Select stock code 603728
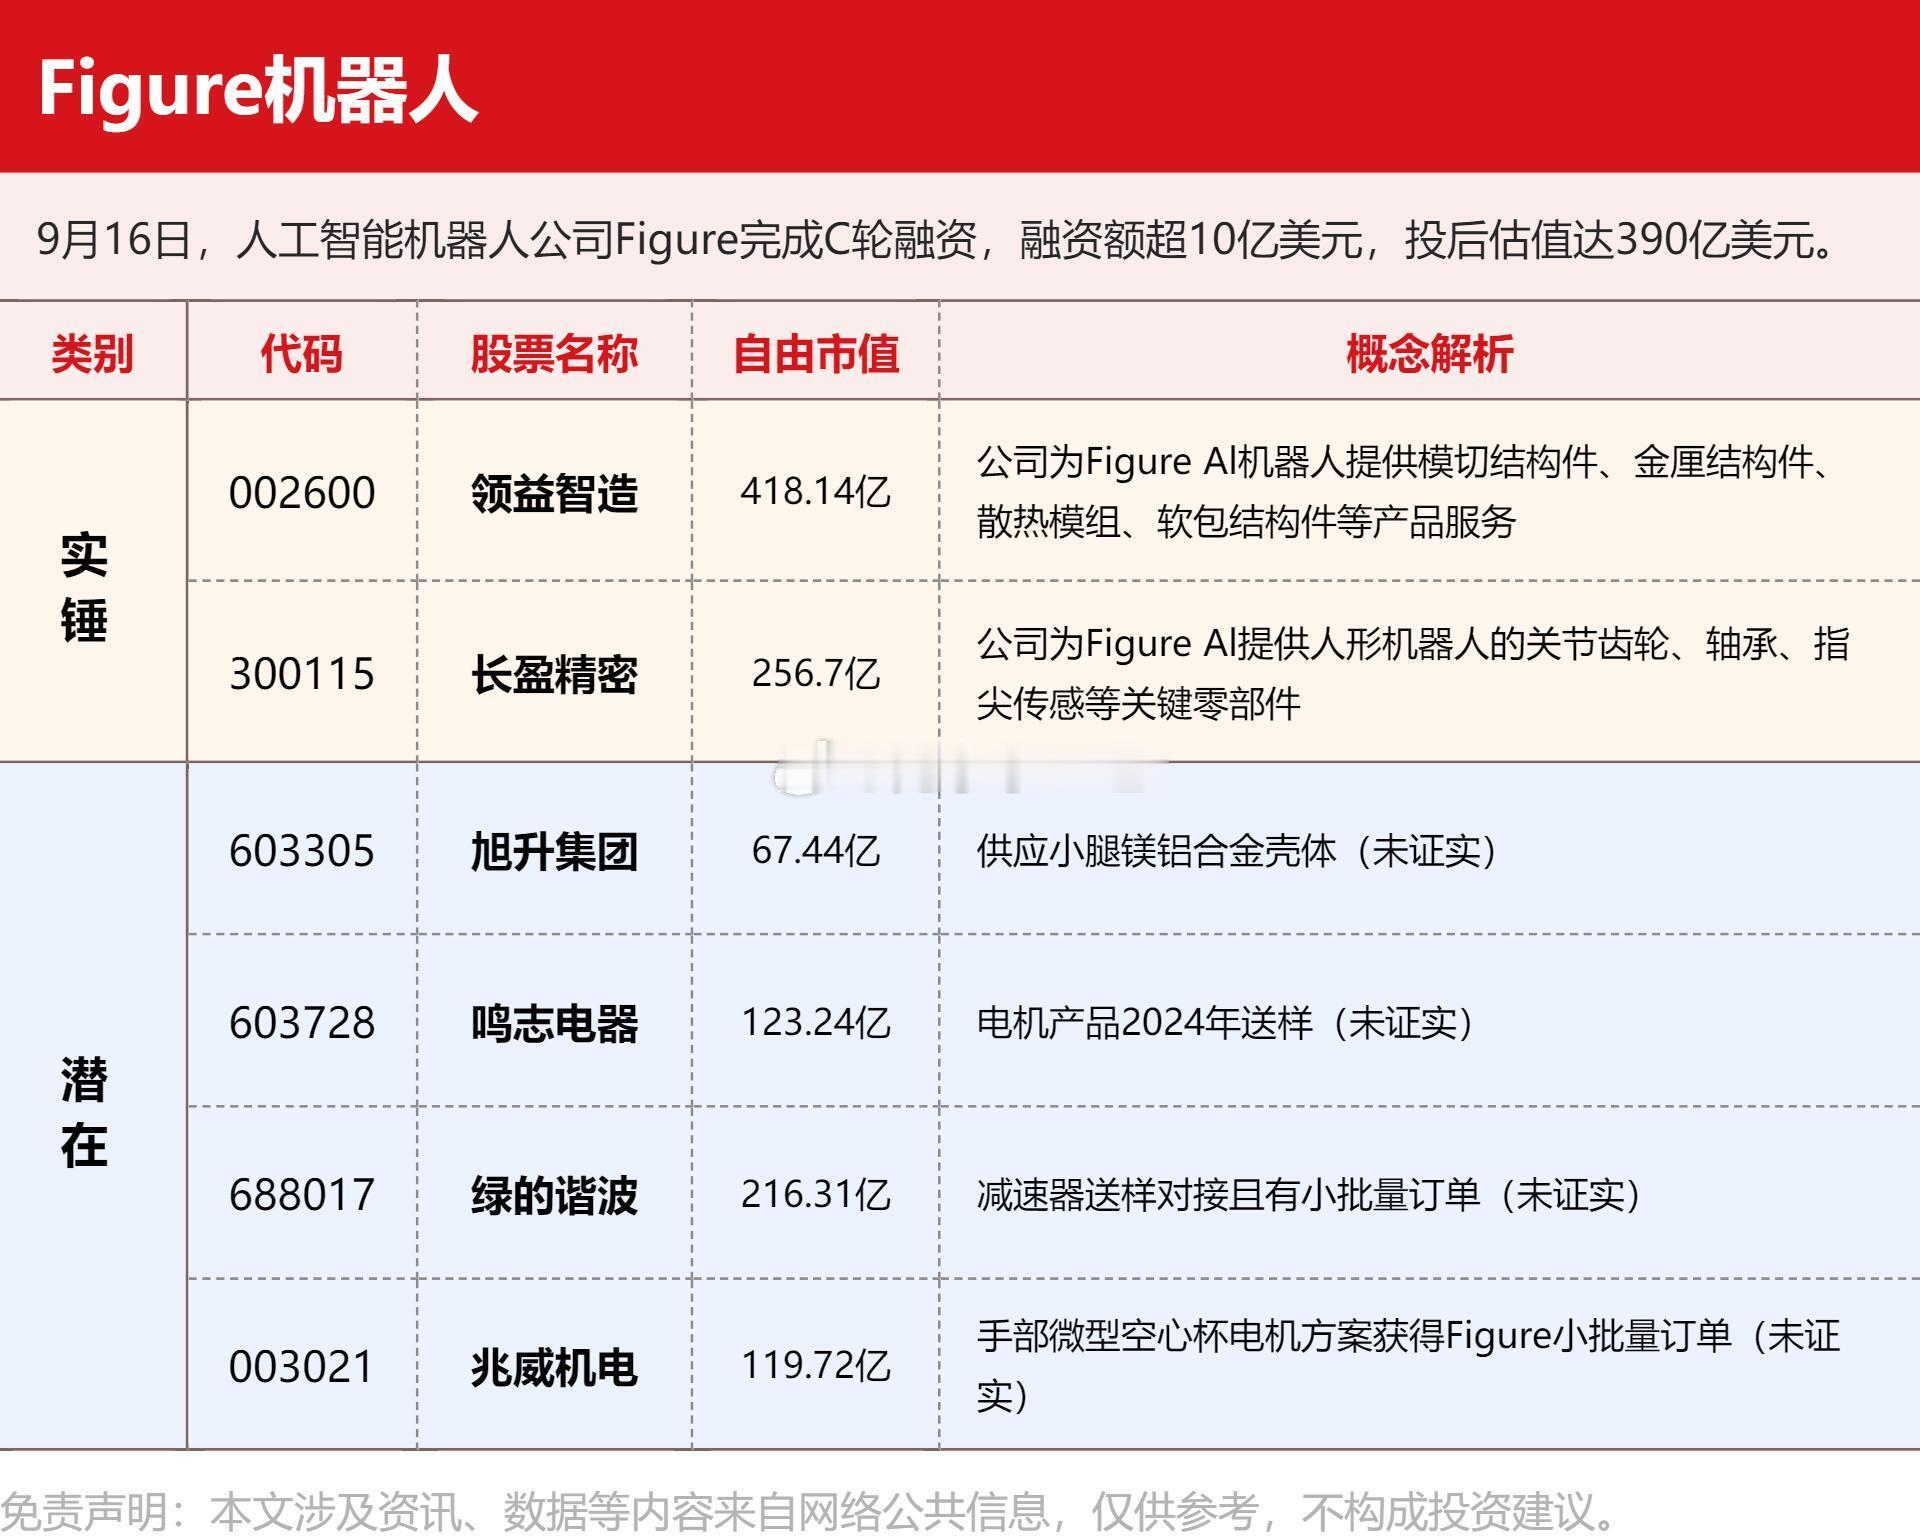Viewport: 1920px width, 1536px height. (302, 1022)
